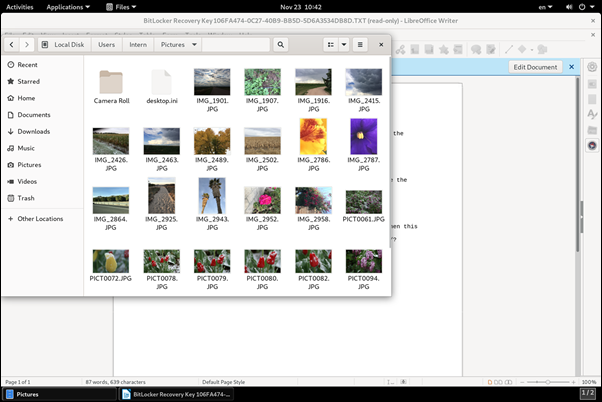Select thumbnail IMG_1907.JPG
Screen dimensions: 602x402
pos(263,82)
